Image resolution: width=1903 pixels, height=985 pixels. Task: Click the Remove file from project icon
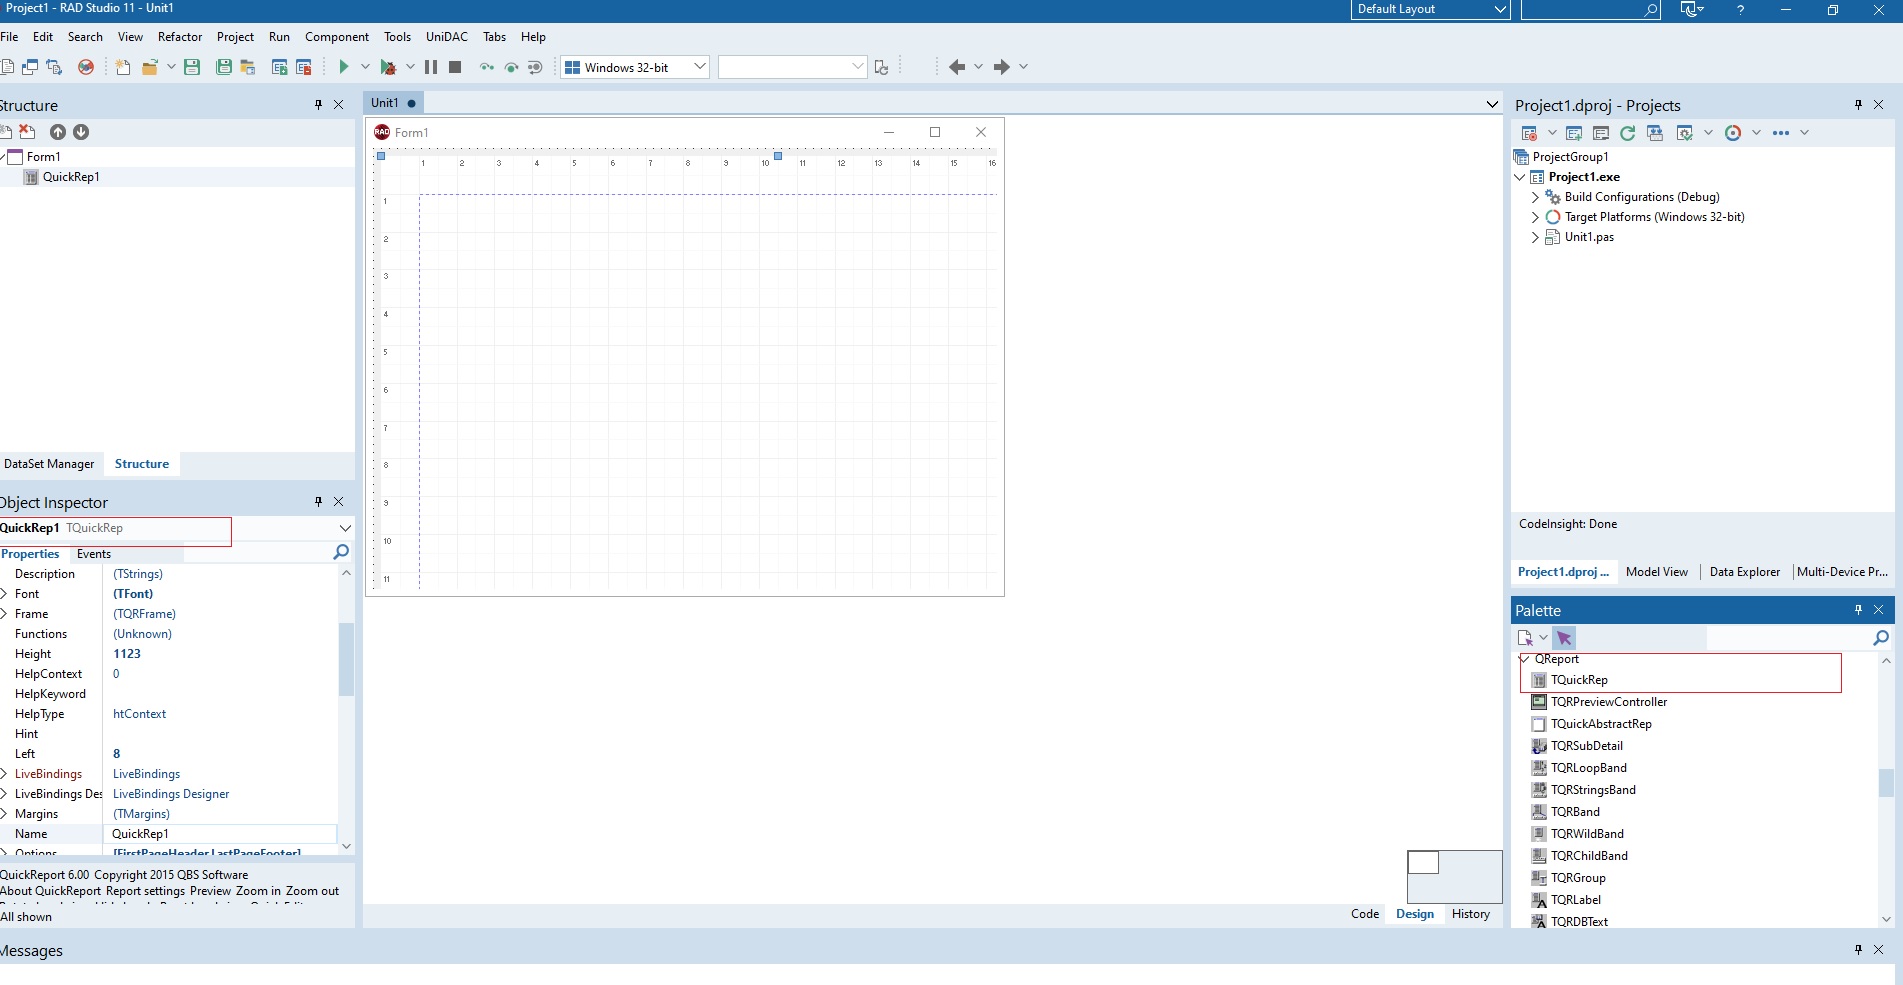point(304,67)
